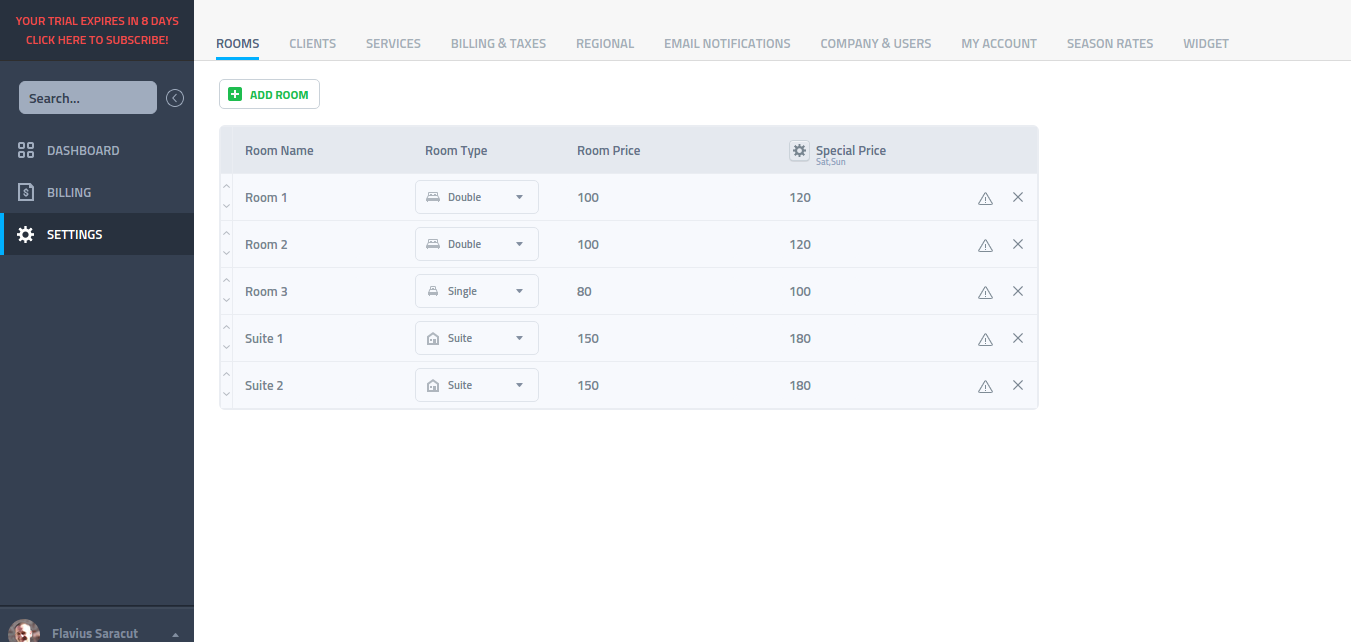Expand user menu arrow next to Flavius Saracut
Viewport: 1351px width, 642px height.
[176, 634]
